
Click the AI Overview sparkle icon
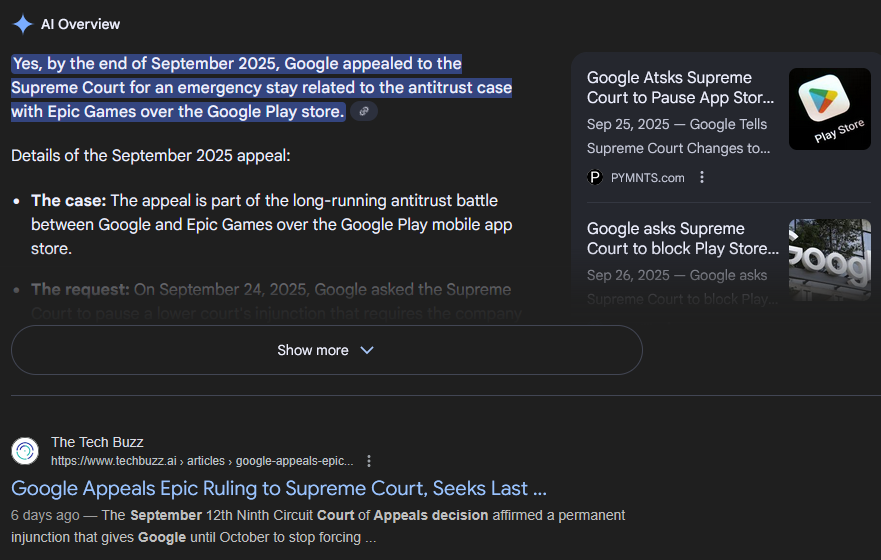coord(22,24)
